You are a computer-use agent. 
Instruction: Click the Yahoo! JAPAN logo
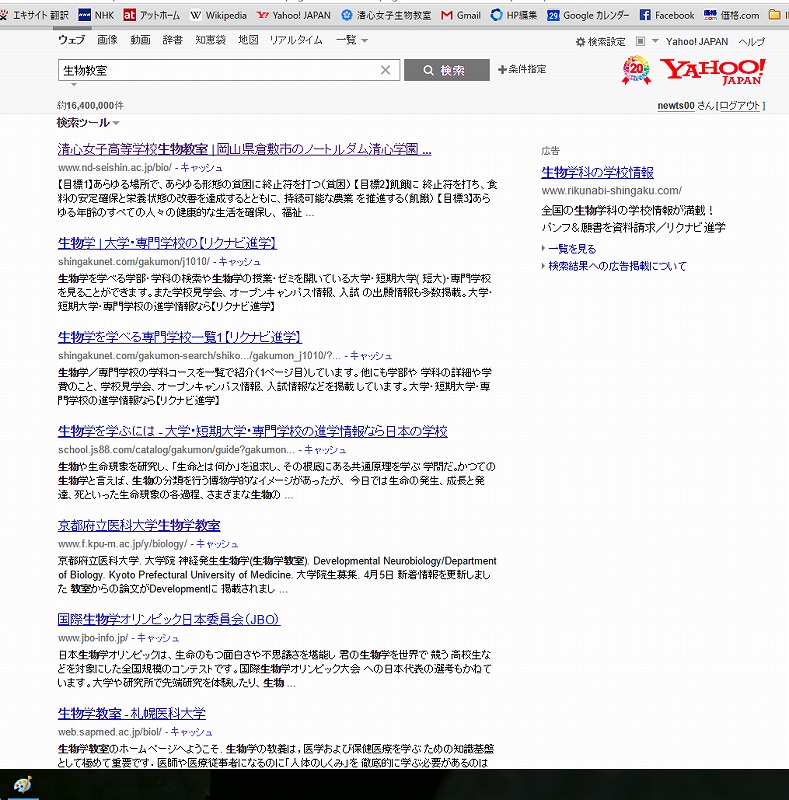[712, 71]
